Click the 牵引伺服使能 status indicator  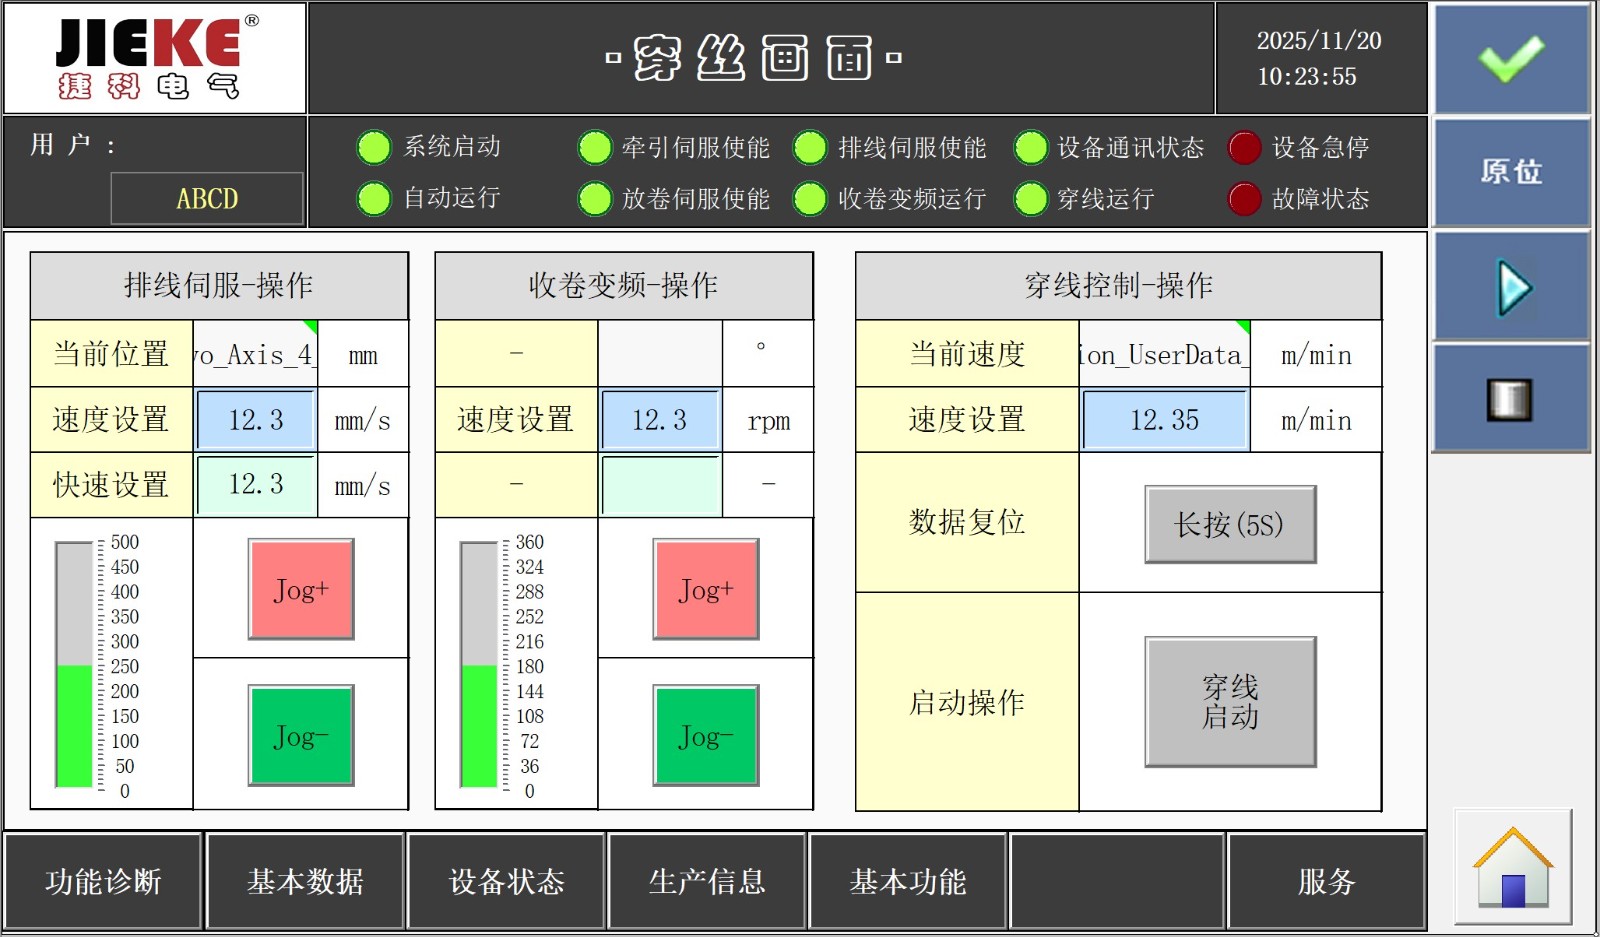coord(595,148)
